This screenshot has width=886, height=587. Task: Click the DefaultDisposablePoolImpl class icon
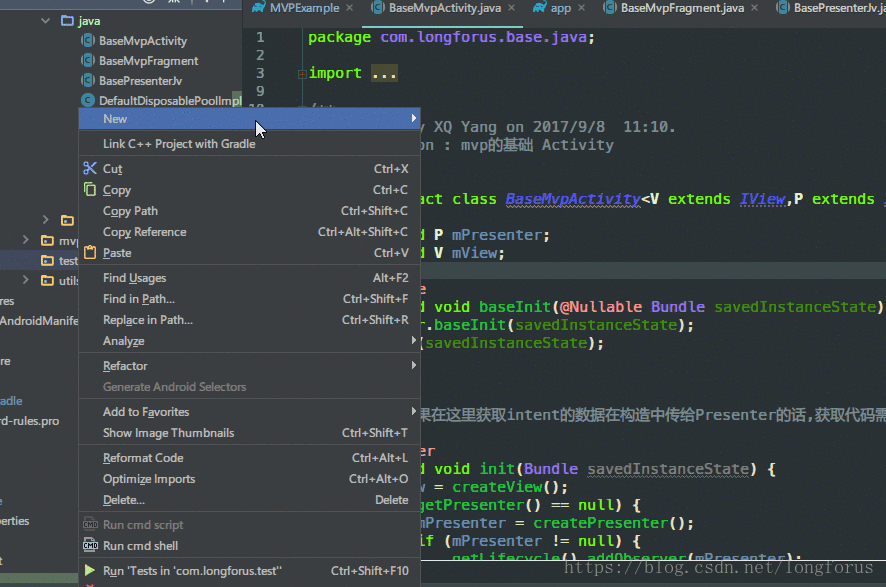coord(88,101)
